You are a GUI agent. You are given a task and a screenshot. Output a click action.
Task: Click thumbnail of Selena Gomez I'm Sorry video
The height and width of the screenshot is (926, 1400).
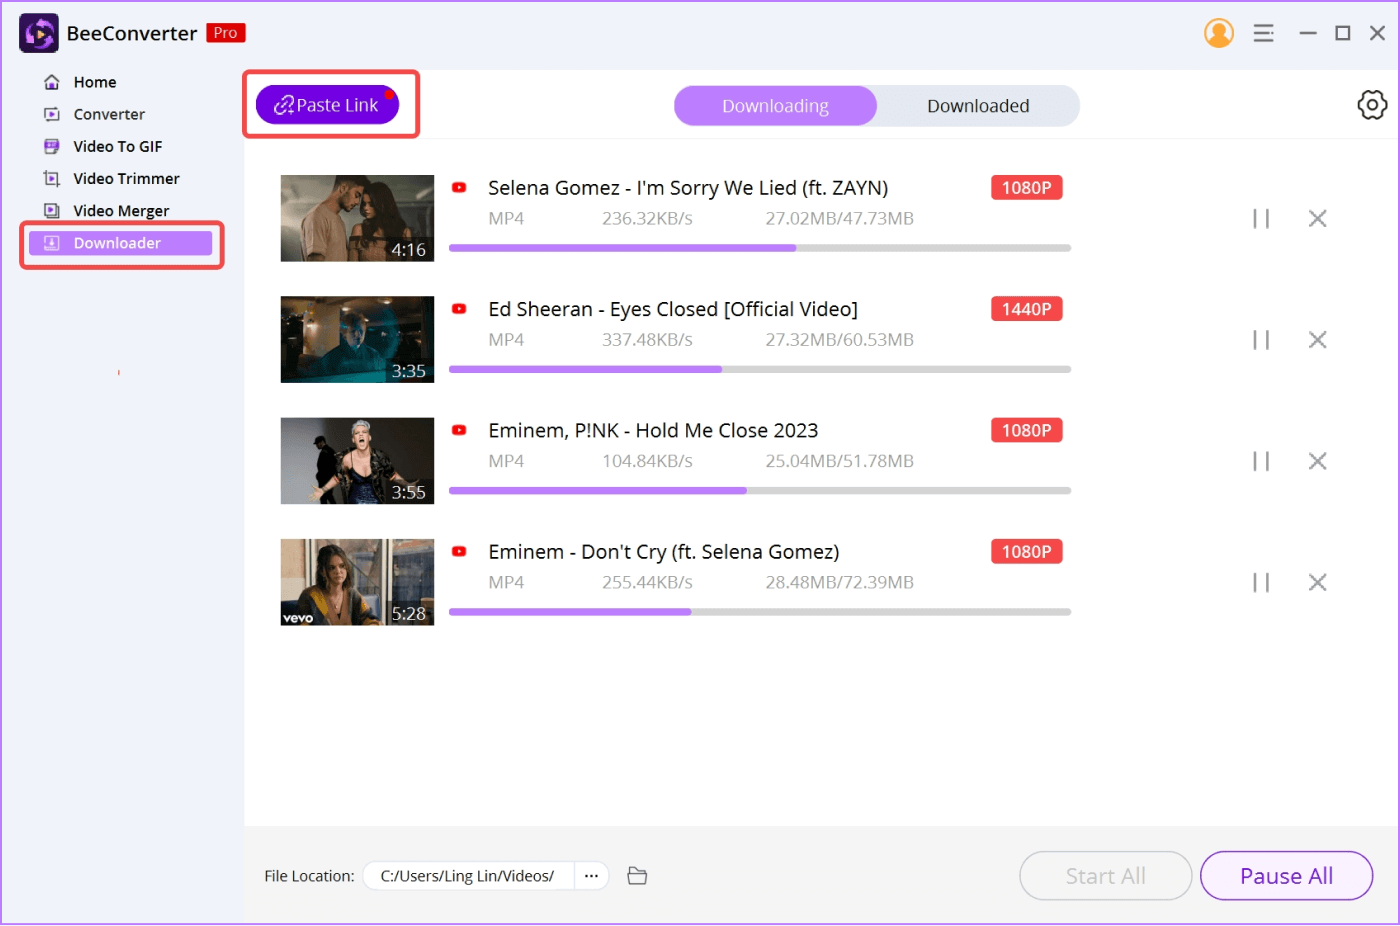point(357,218)
